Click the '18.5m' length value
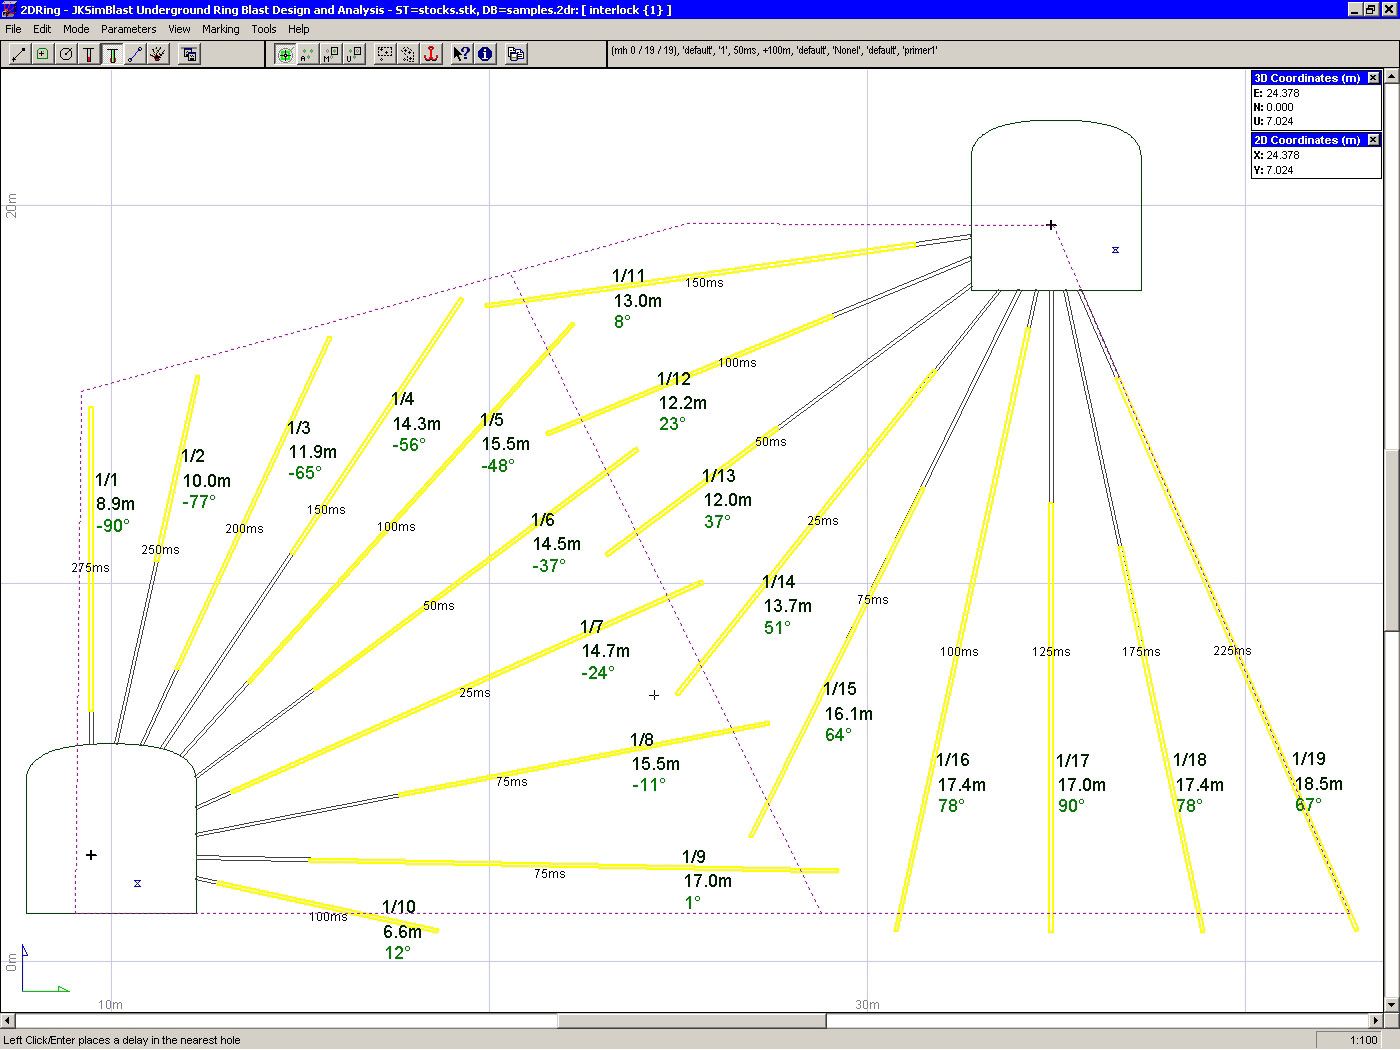 point(1318,784)
